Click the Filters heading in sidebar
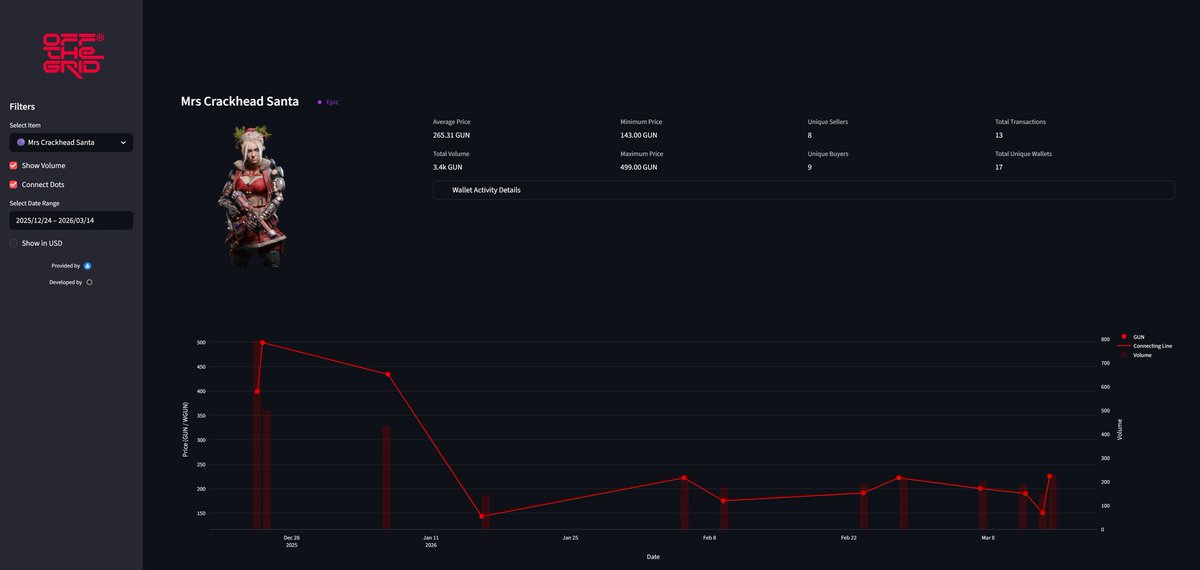 23,106
